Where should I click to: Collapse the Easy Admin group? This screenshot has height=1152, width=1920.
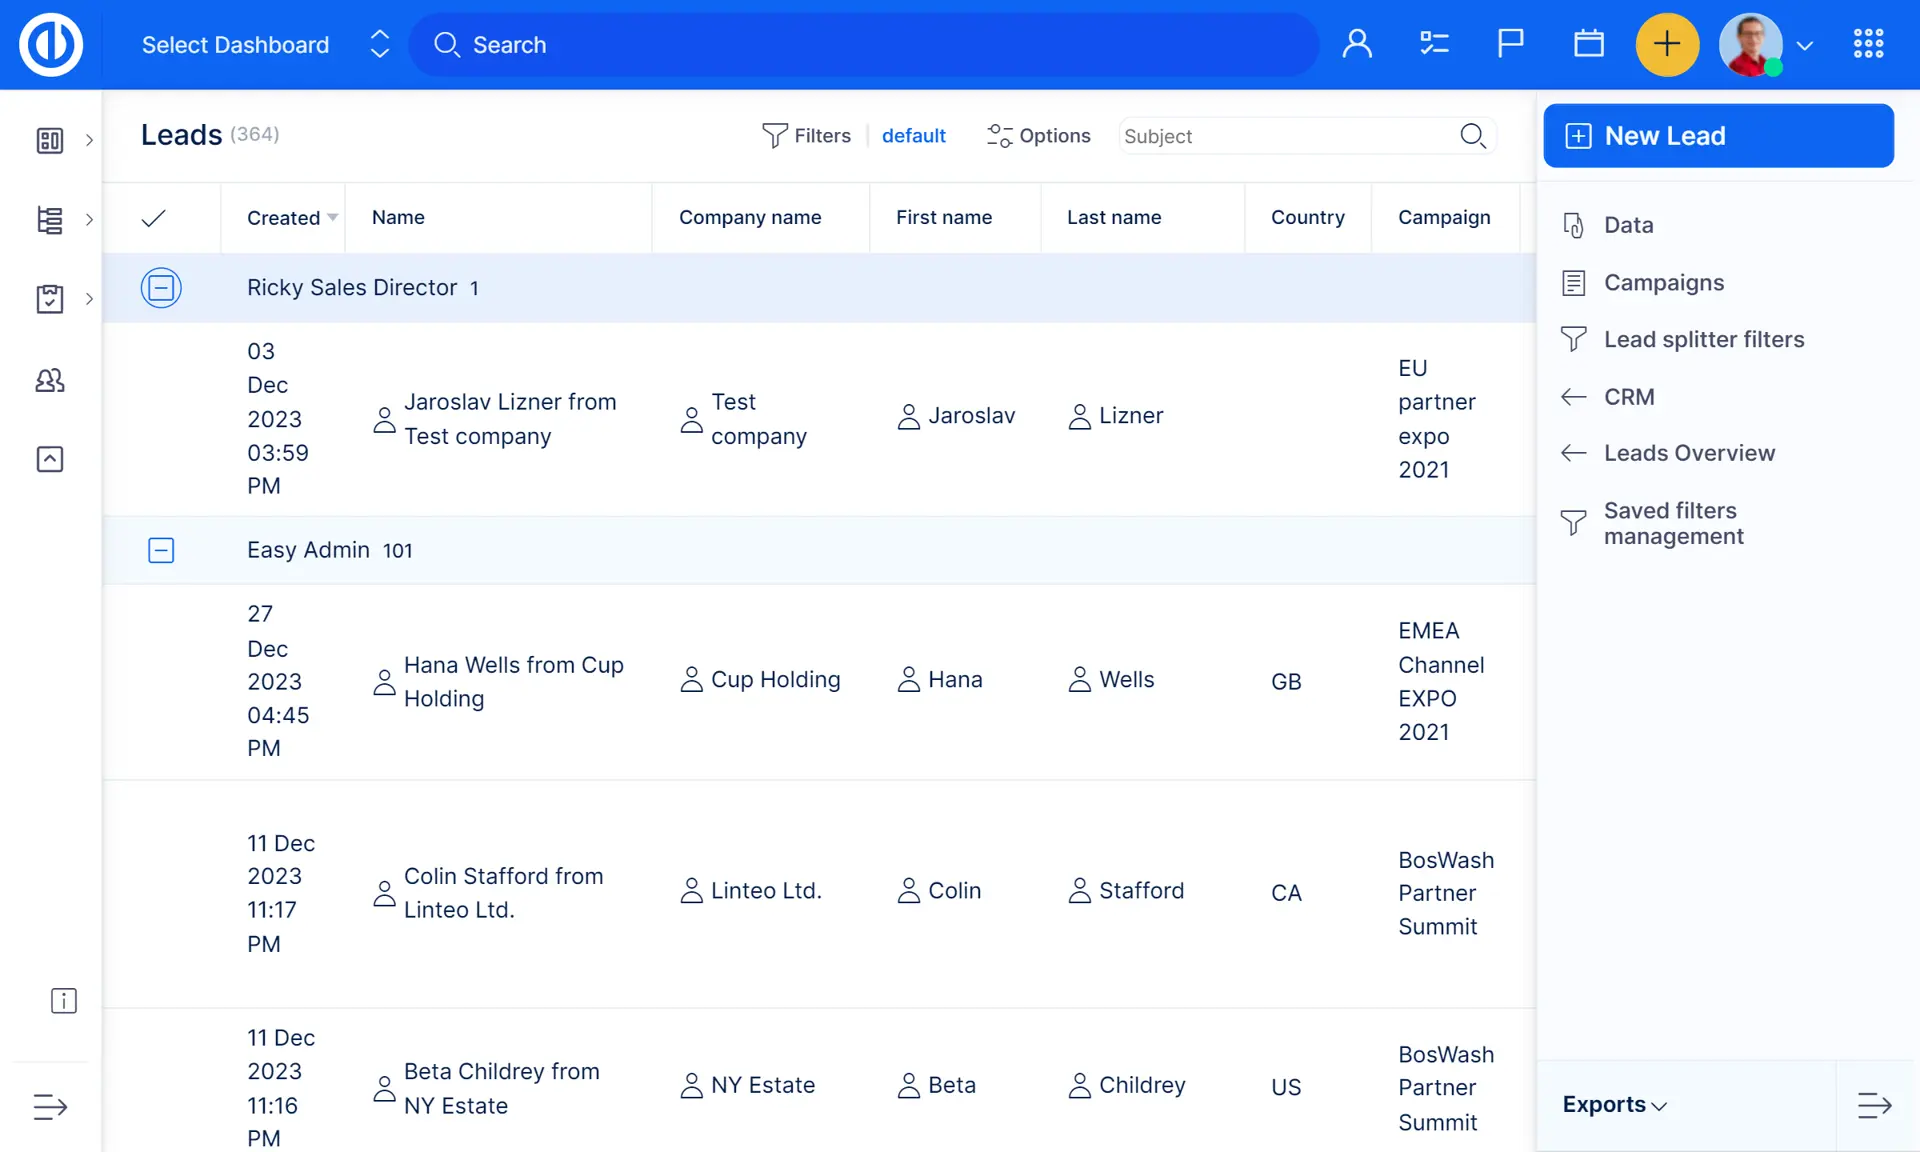161,550
